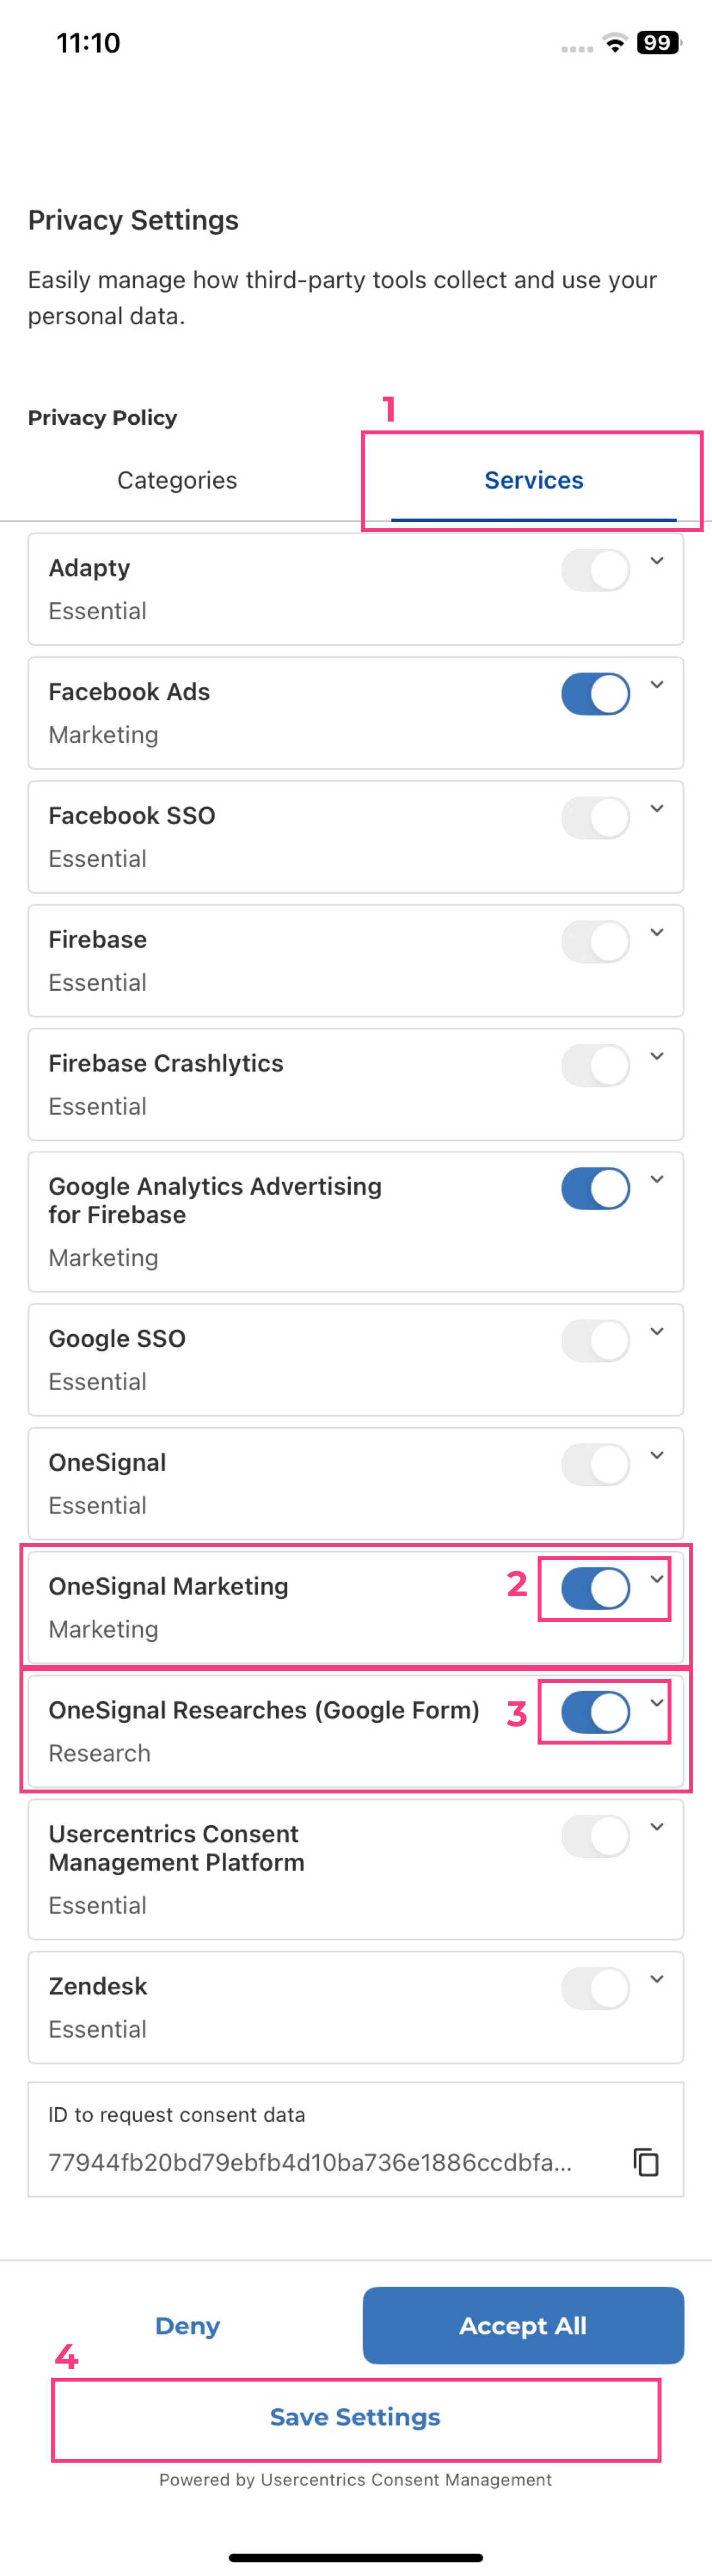Tap the consent ID text field
Screen dimensions: 712x2576
(x=310, y=2162)
